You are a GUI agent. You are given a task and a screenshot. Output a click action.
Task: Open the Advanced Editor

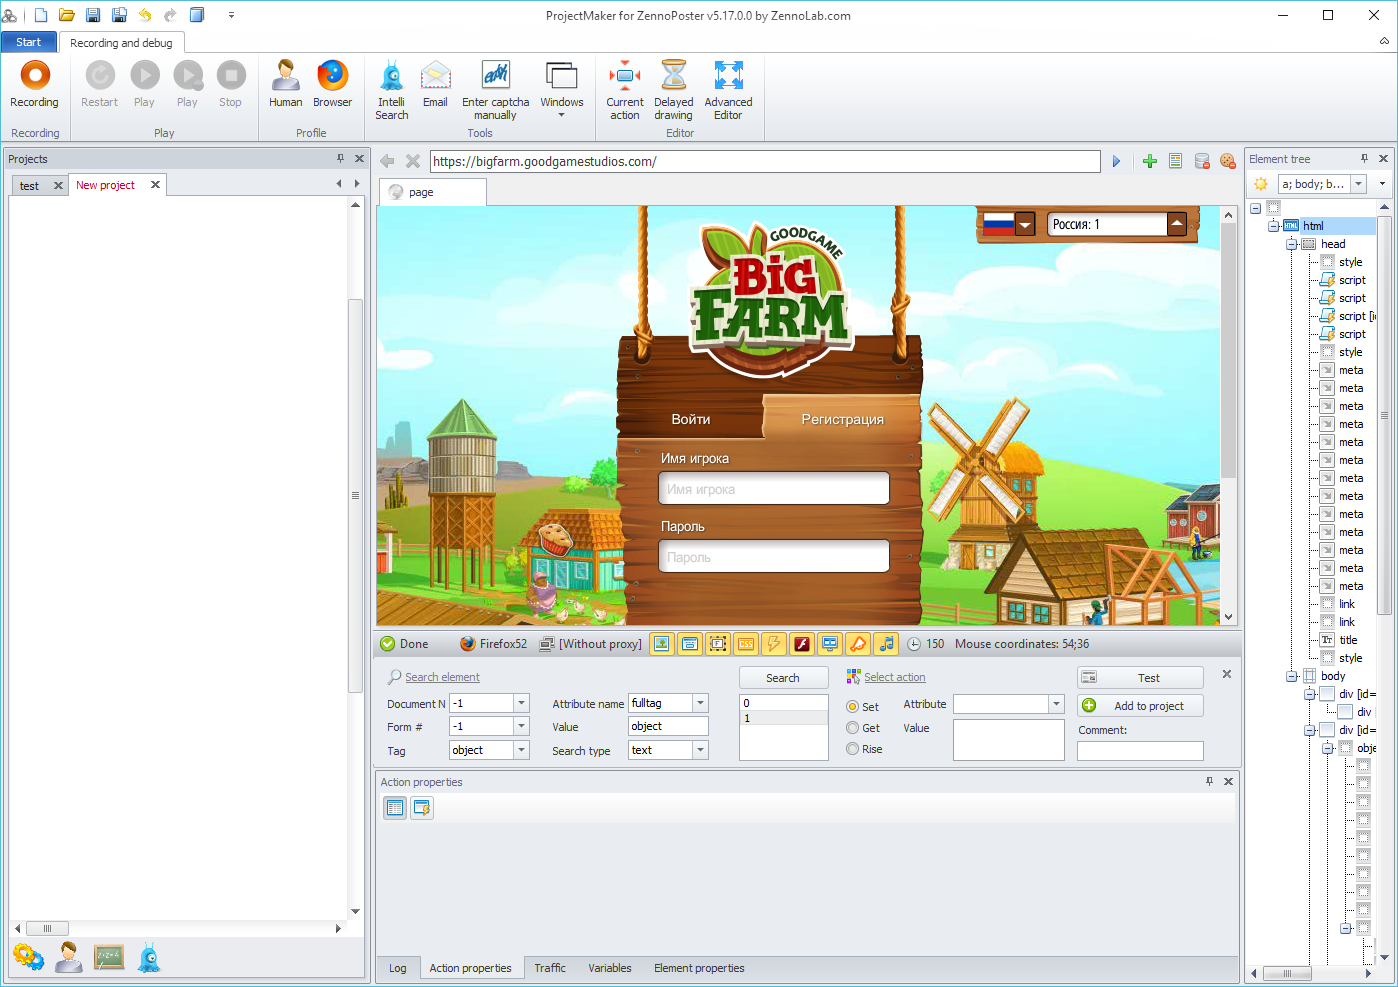[728, 77]
